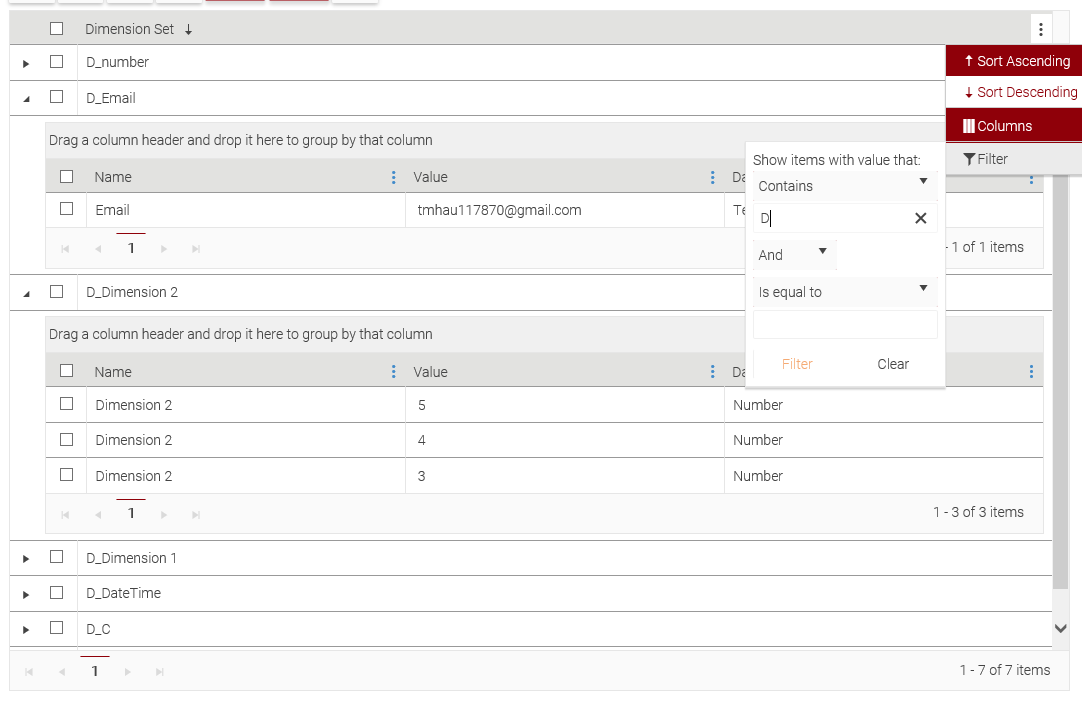This screenshot has height=701, width=1082.
Task: Go to next page in main grid pager
Action: pos(127,672)
